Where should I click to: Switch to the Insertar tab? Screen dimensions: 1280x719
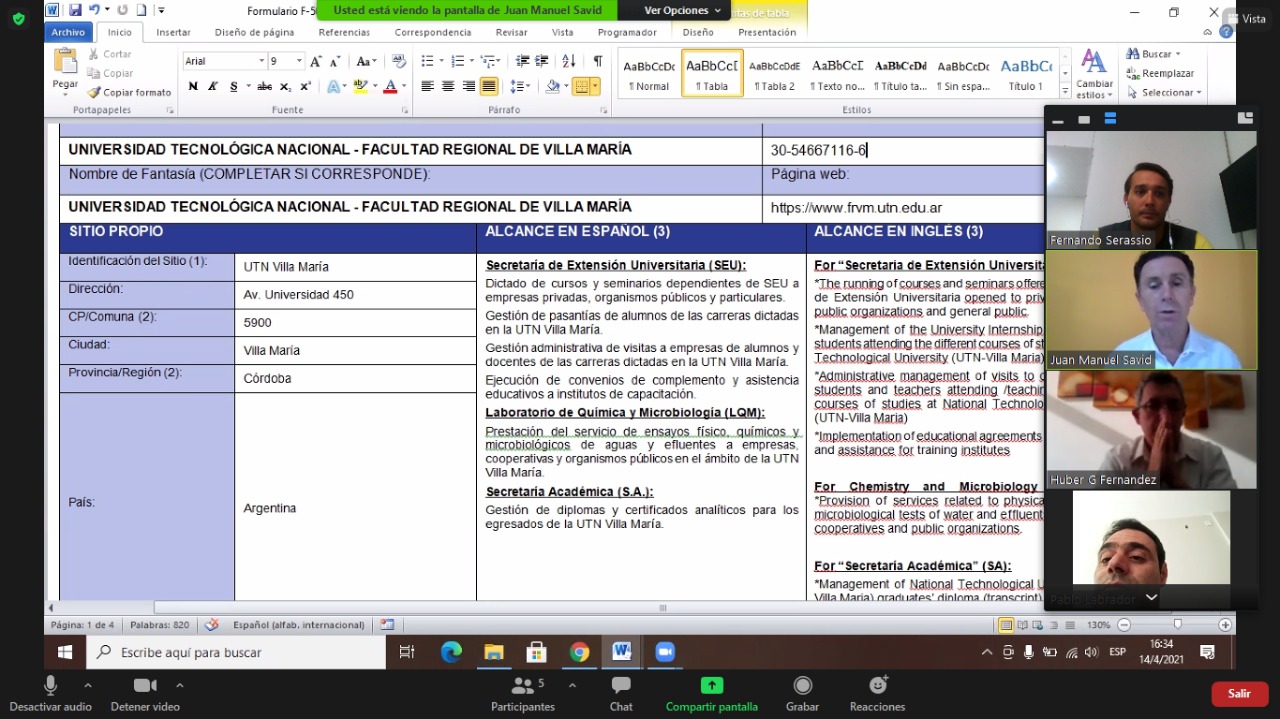173,32
